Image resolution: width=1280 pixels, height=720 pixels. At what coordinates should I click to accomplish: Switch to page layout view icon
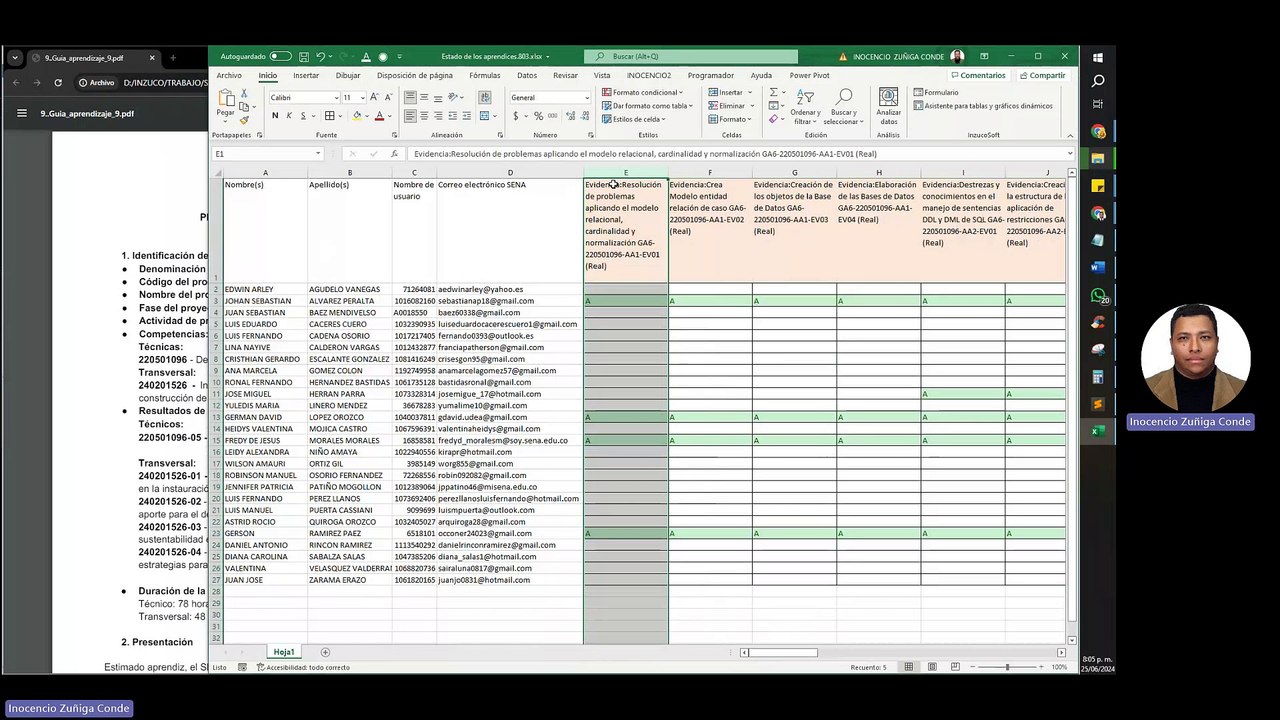pos(932,667)
